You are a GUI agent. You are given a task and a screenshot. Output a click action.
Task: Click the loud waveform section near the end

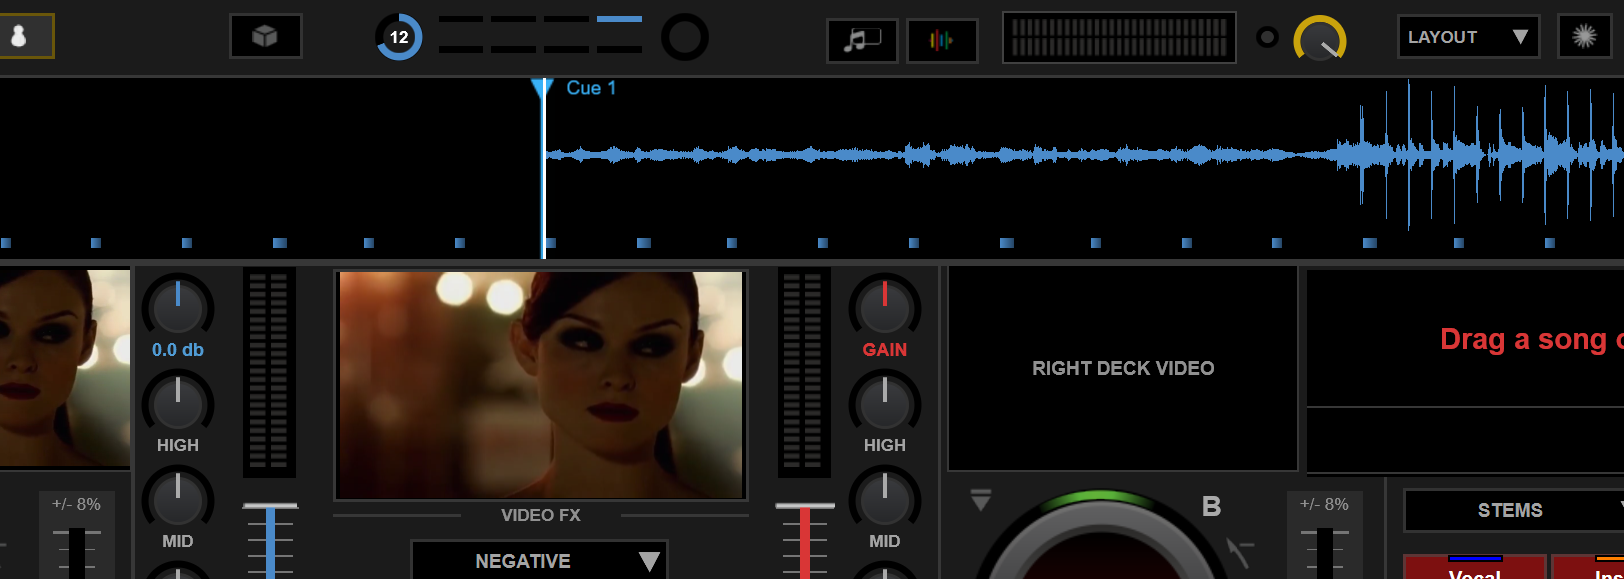pos(1480,155)
